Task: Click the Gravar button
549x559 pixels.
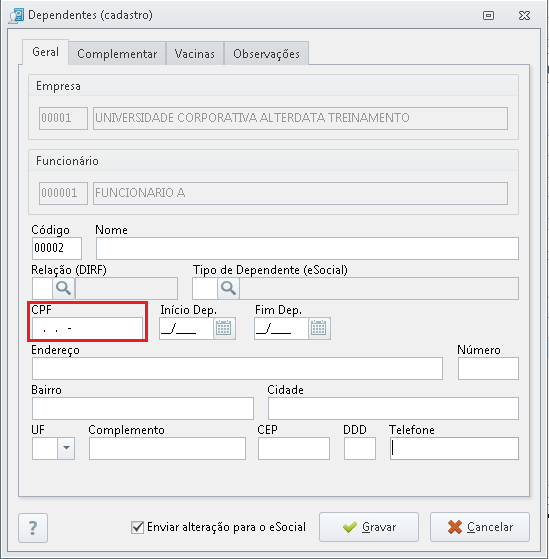Action: pyautogui.click(x=369, y=527)
